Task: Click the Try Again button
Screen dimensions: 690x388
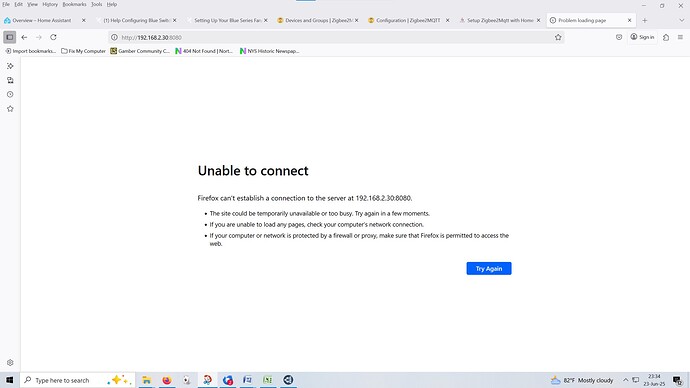Action: click(x=489, y=268)
